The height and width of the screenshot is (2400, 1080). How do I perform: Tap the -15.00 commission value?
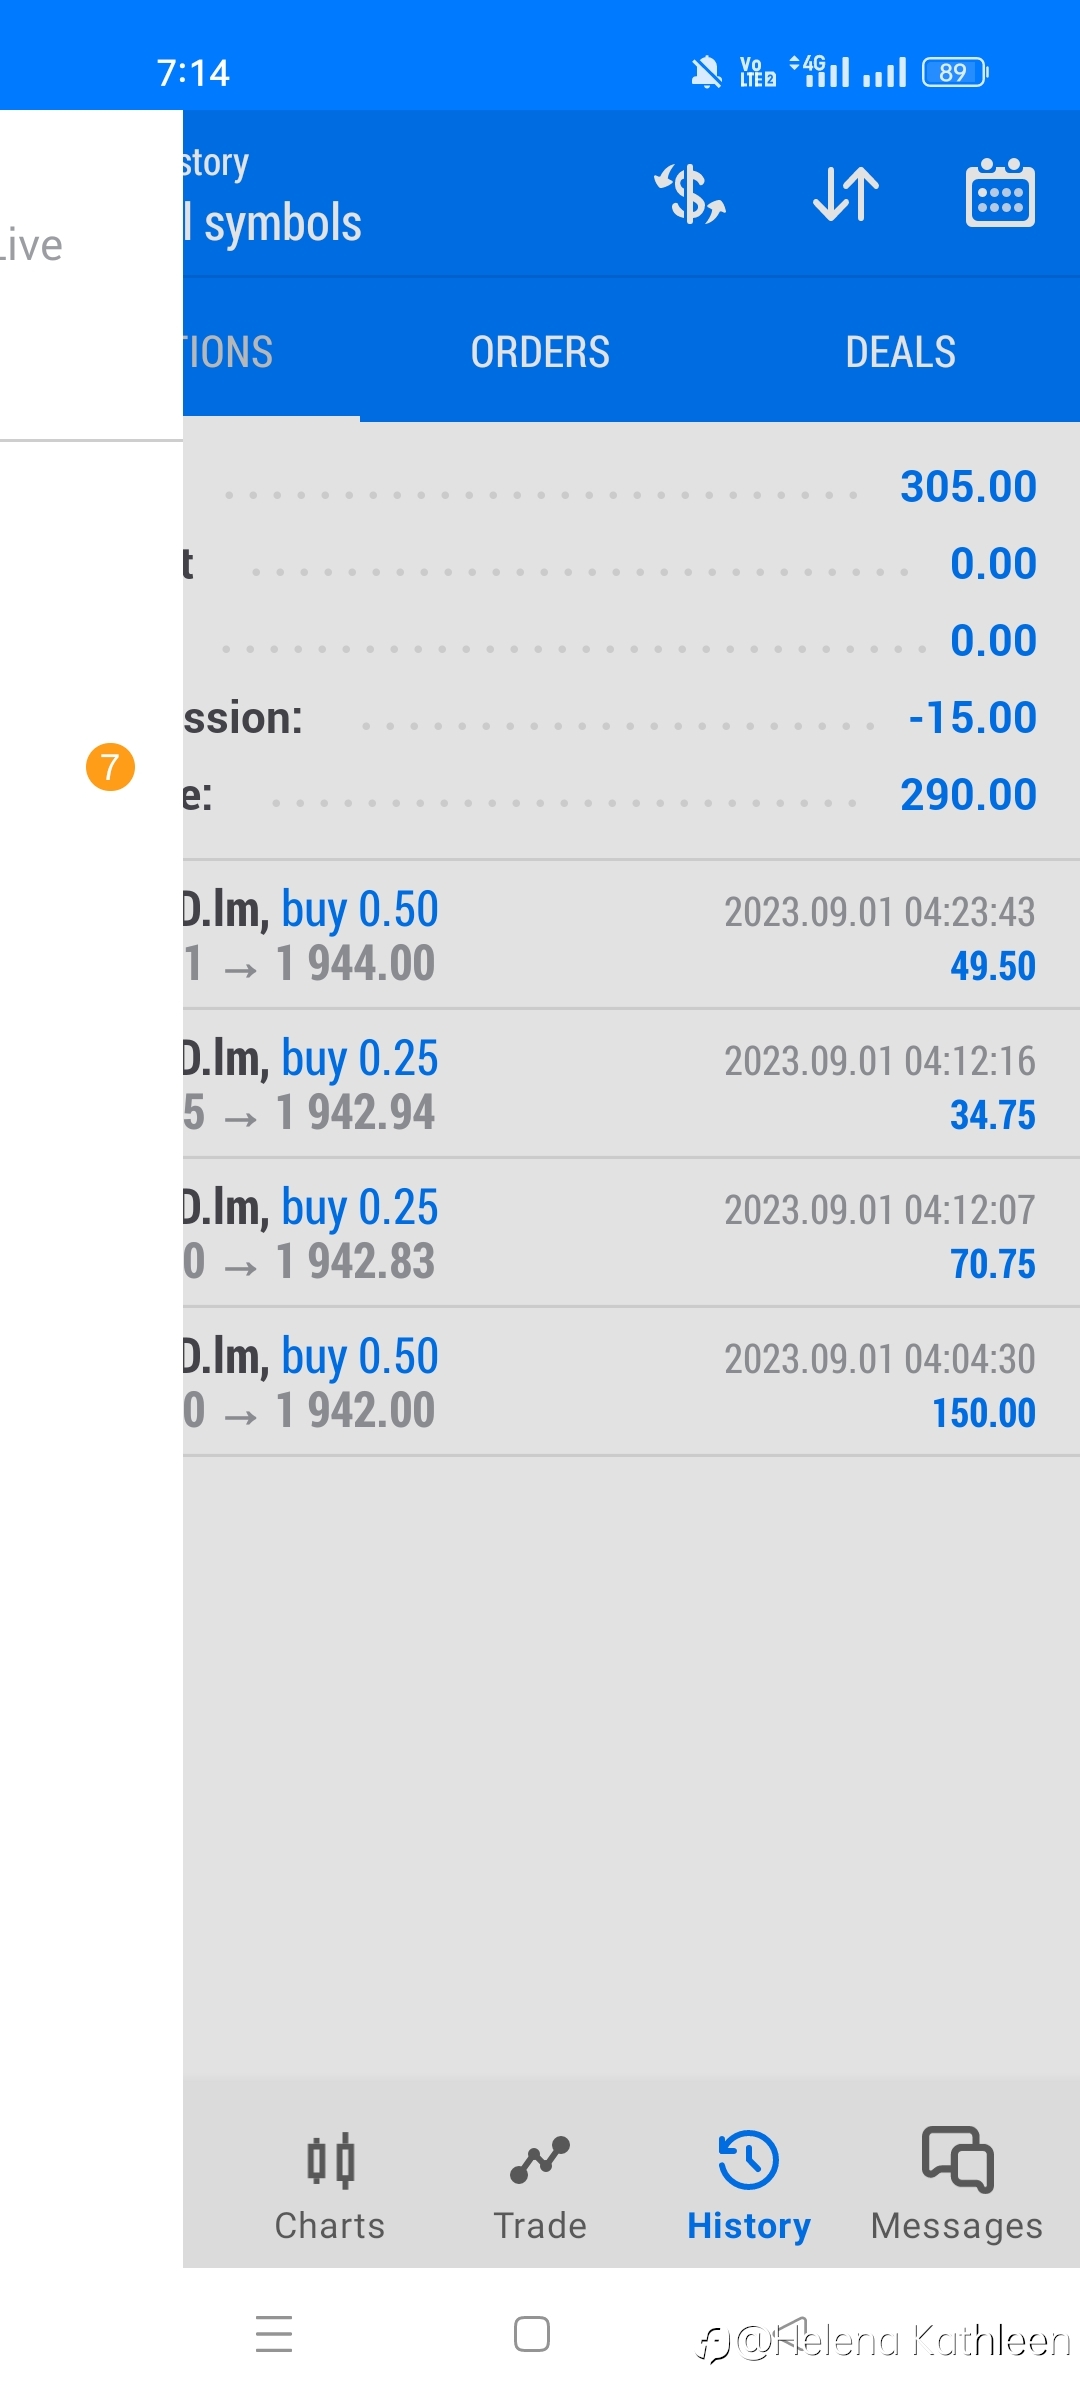[972, 718]
